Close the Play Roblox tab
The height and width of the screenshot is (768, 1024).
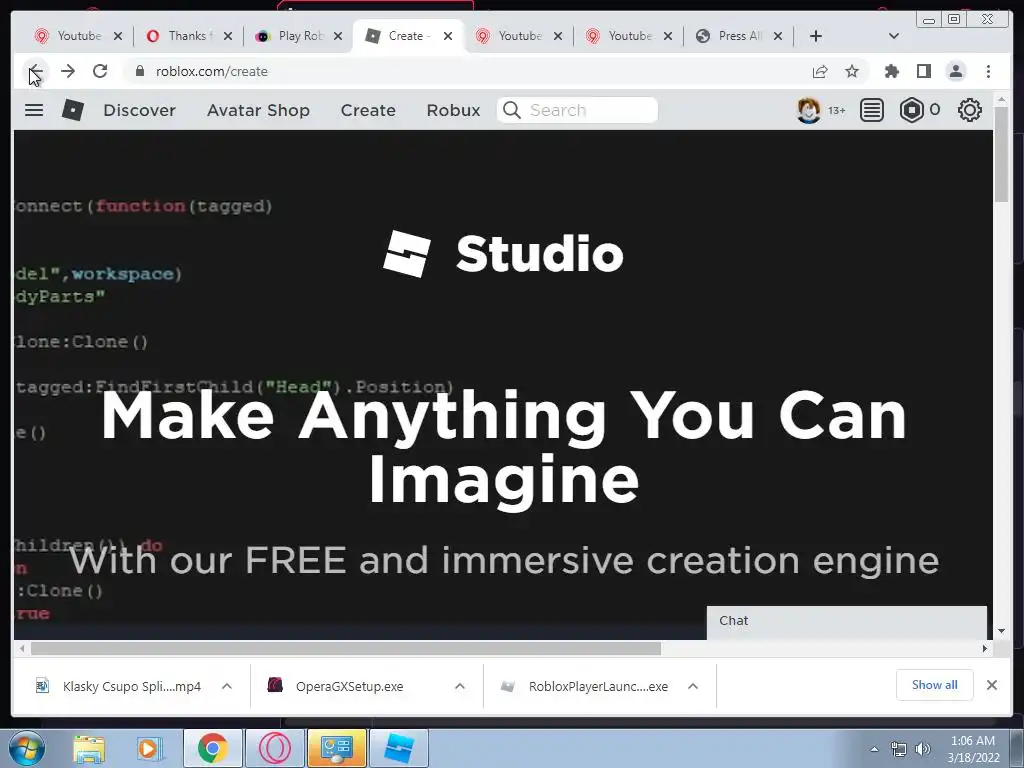coord(338,36)
